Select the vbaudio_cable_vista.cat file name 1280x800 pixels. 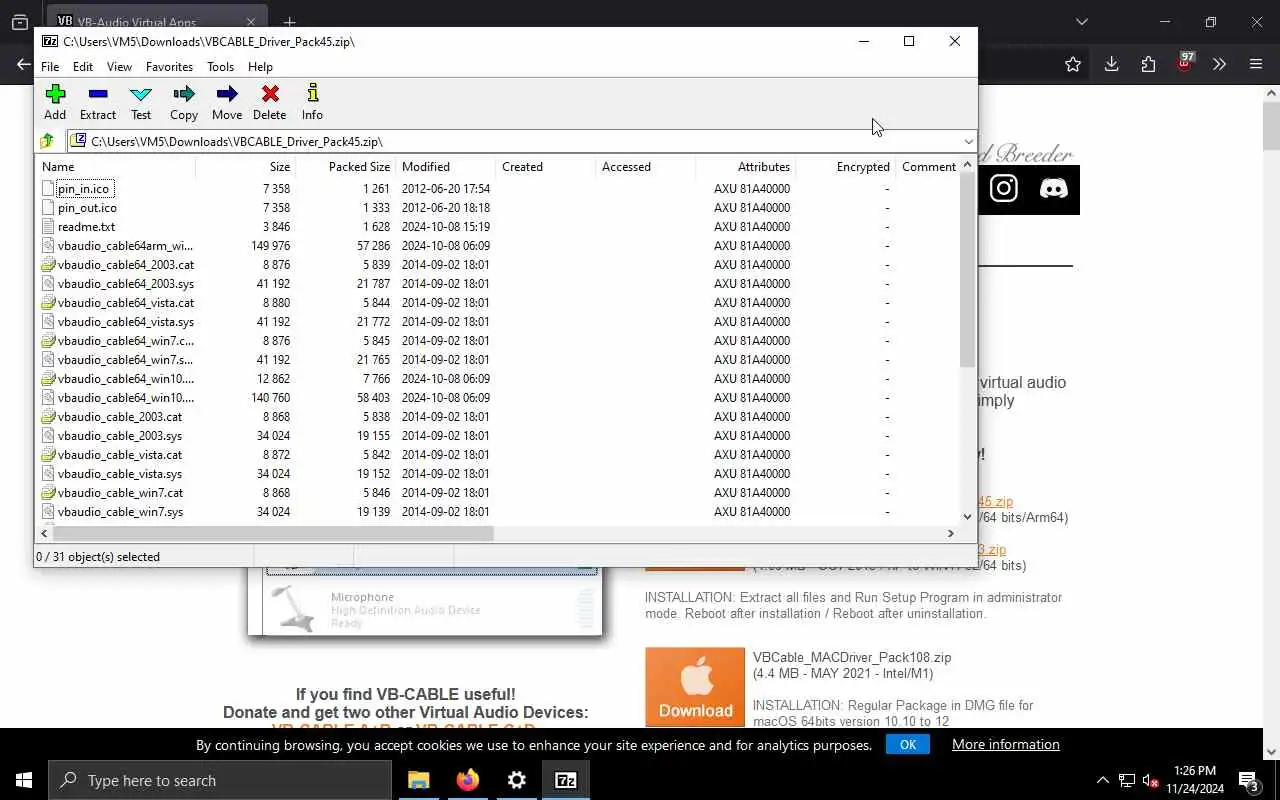pos(120,454)
